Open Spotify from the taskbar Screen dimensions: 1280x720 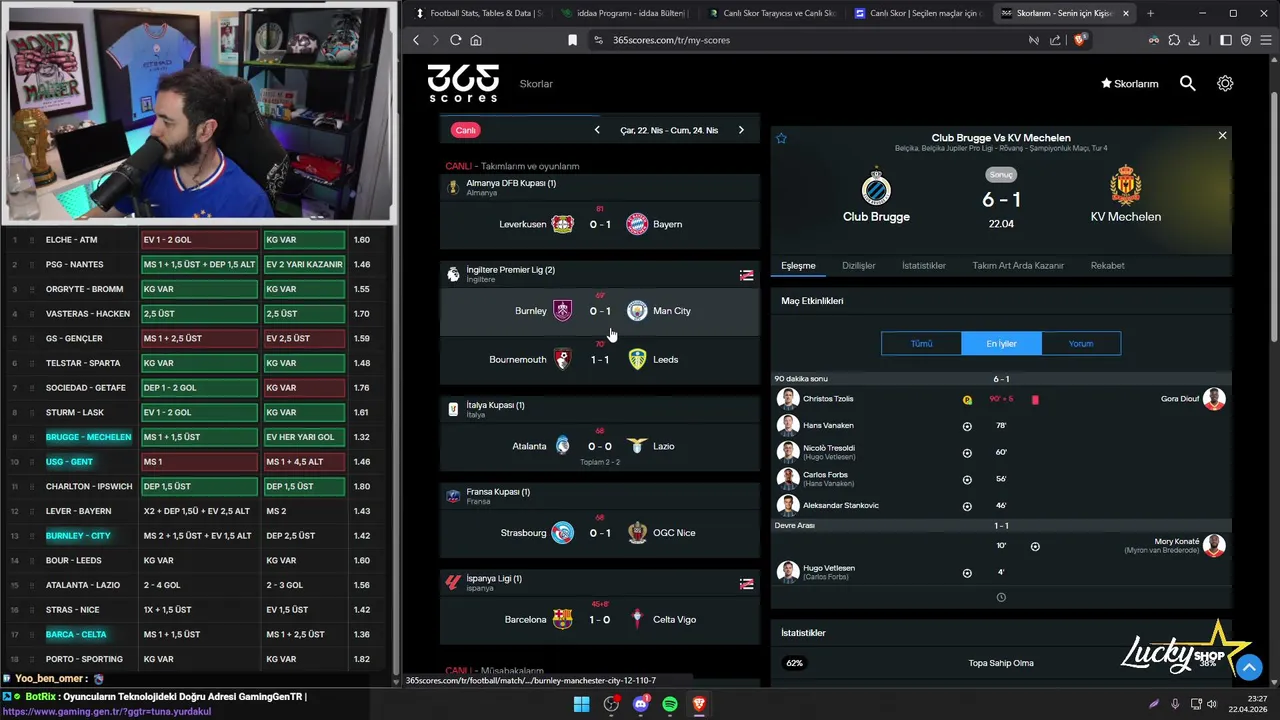point(670,704)
